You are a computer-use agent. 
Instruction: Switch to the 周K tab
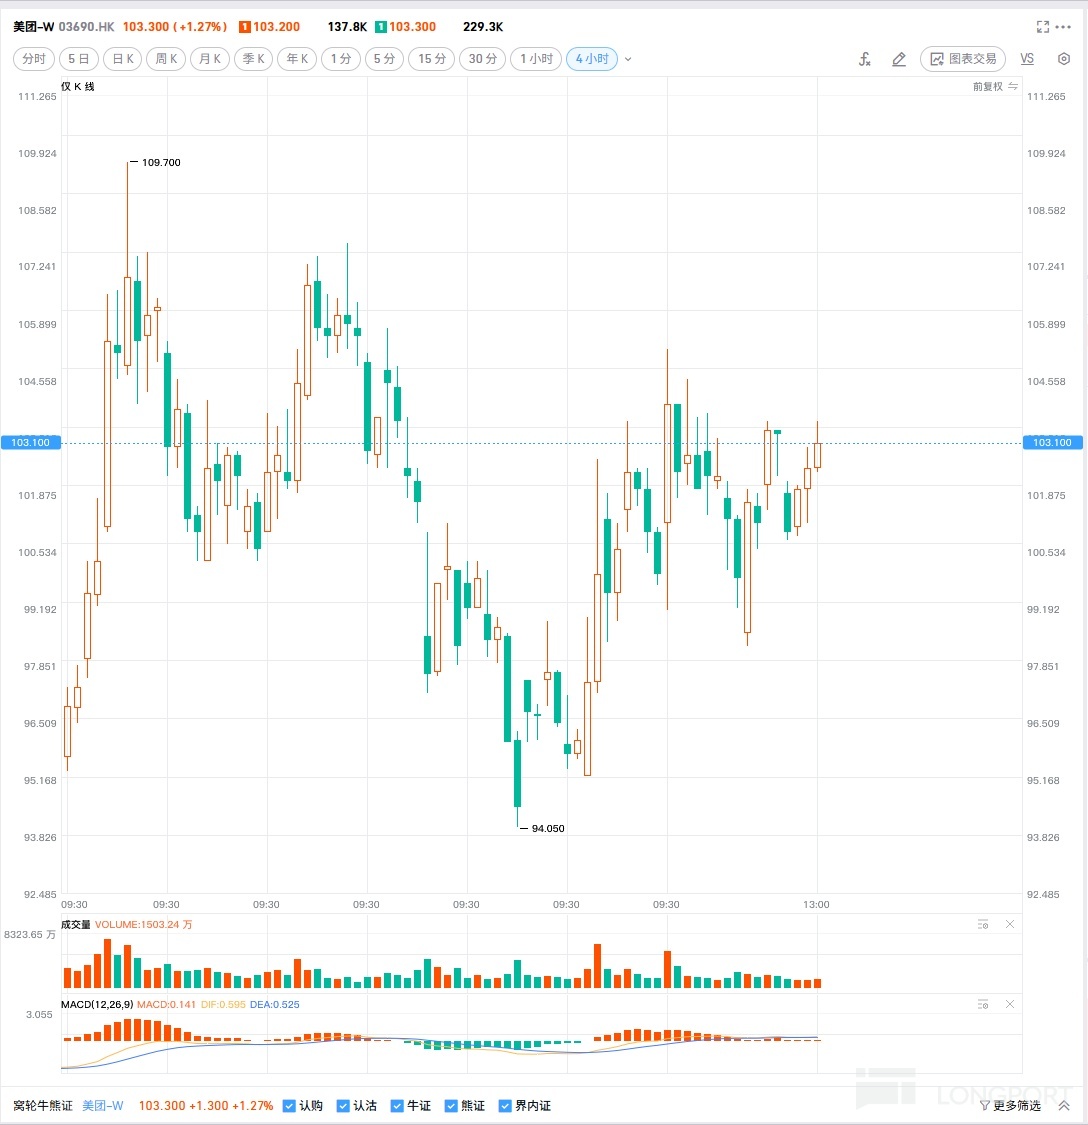click(x=167, y=59)
